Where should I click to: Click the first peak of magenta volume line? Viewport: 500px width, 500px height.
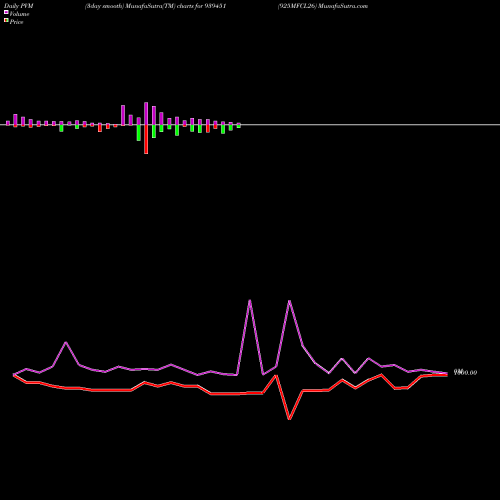click(66, 342)
